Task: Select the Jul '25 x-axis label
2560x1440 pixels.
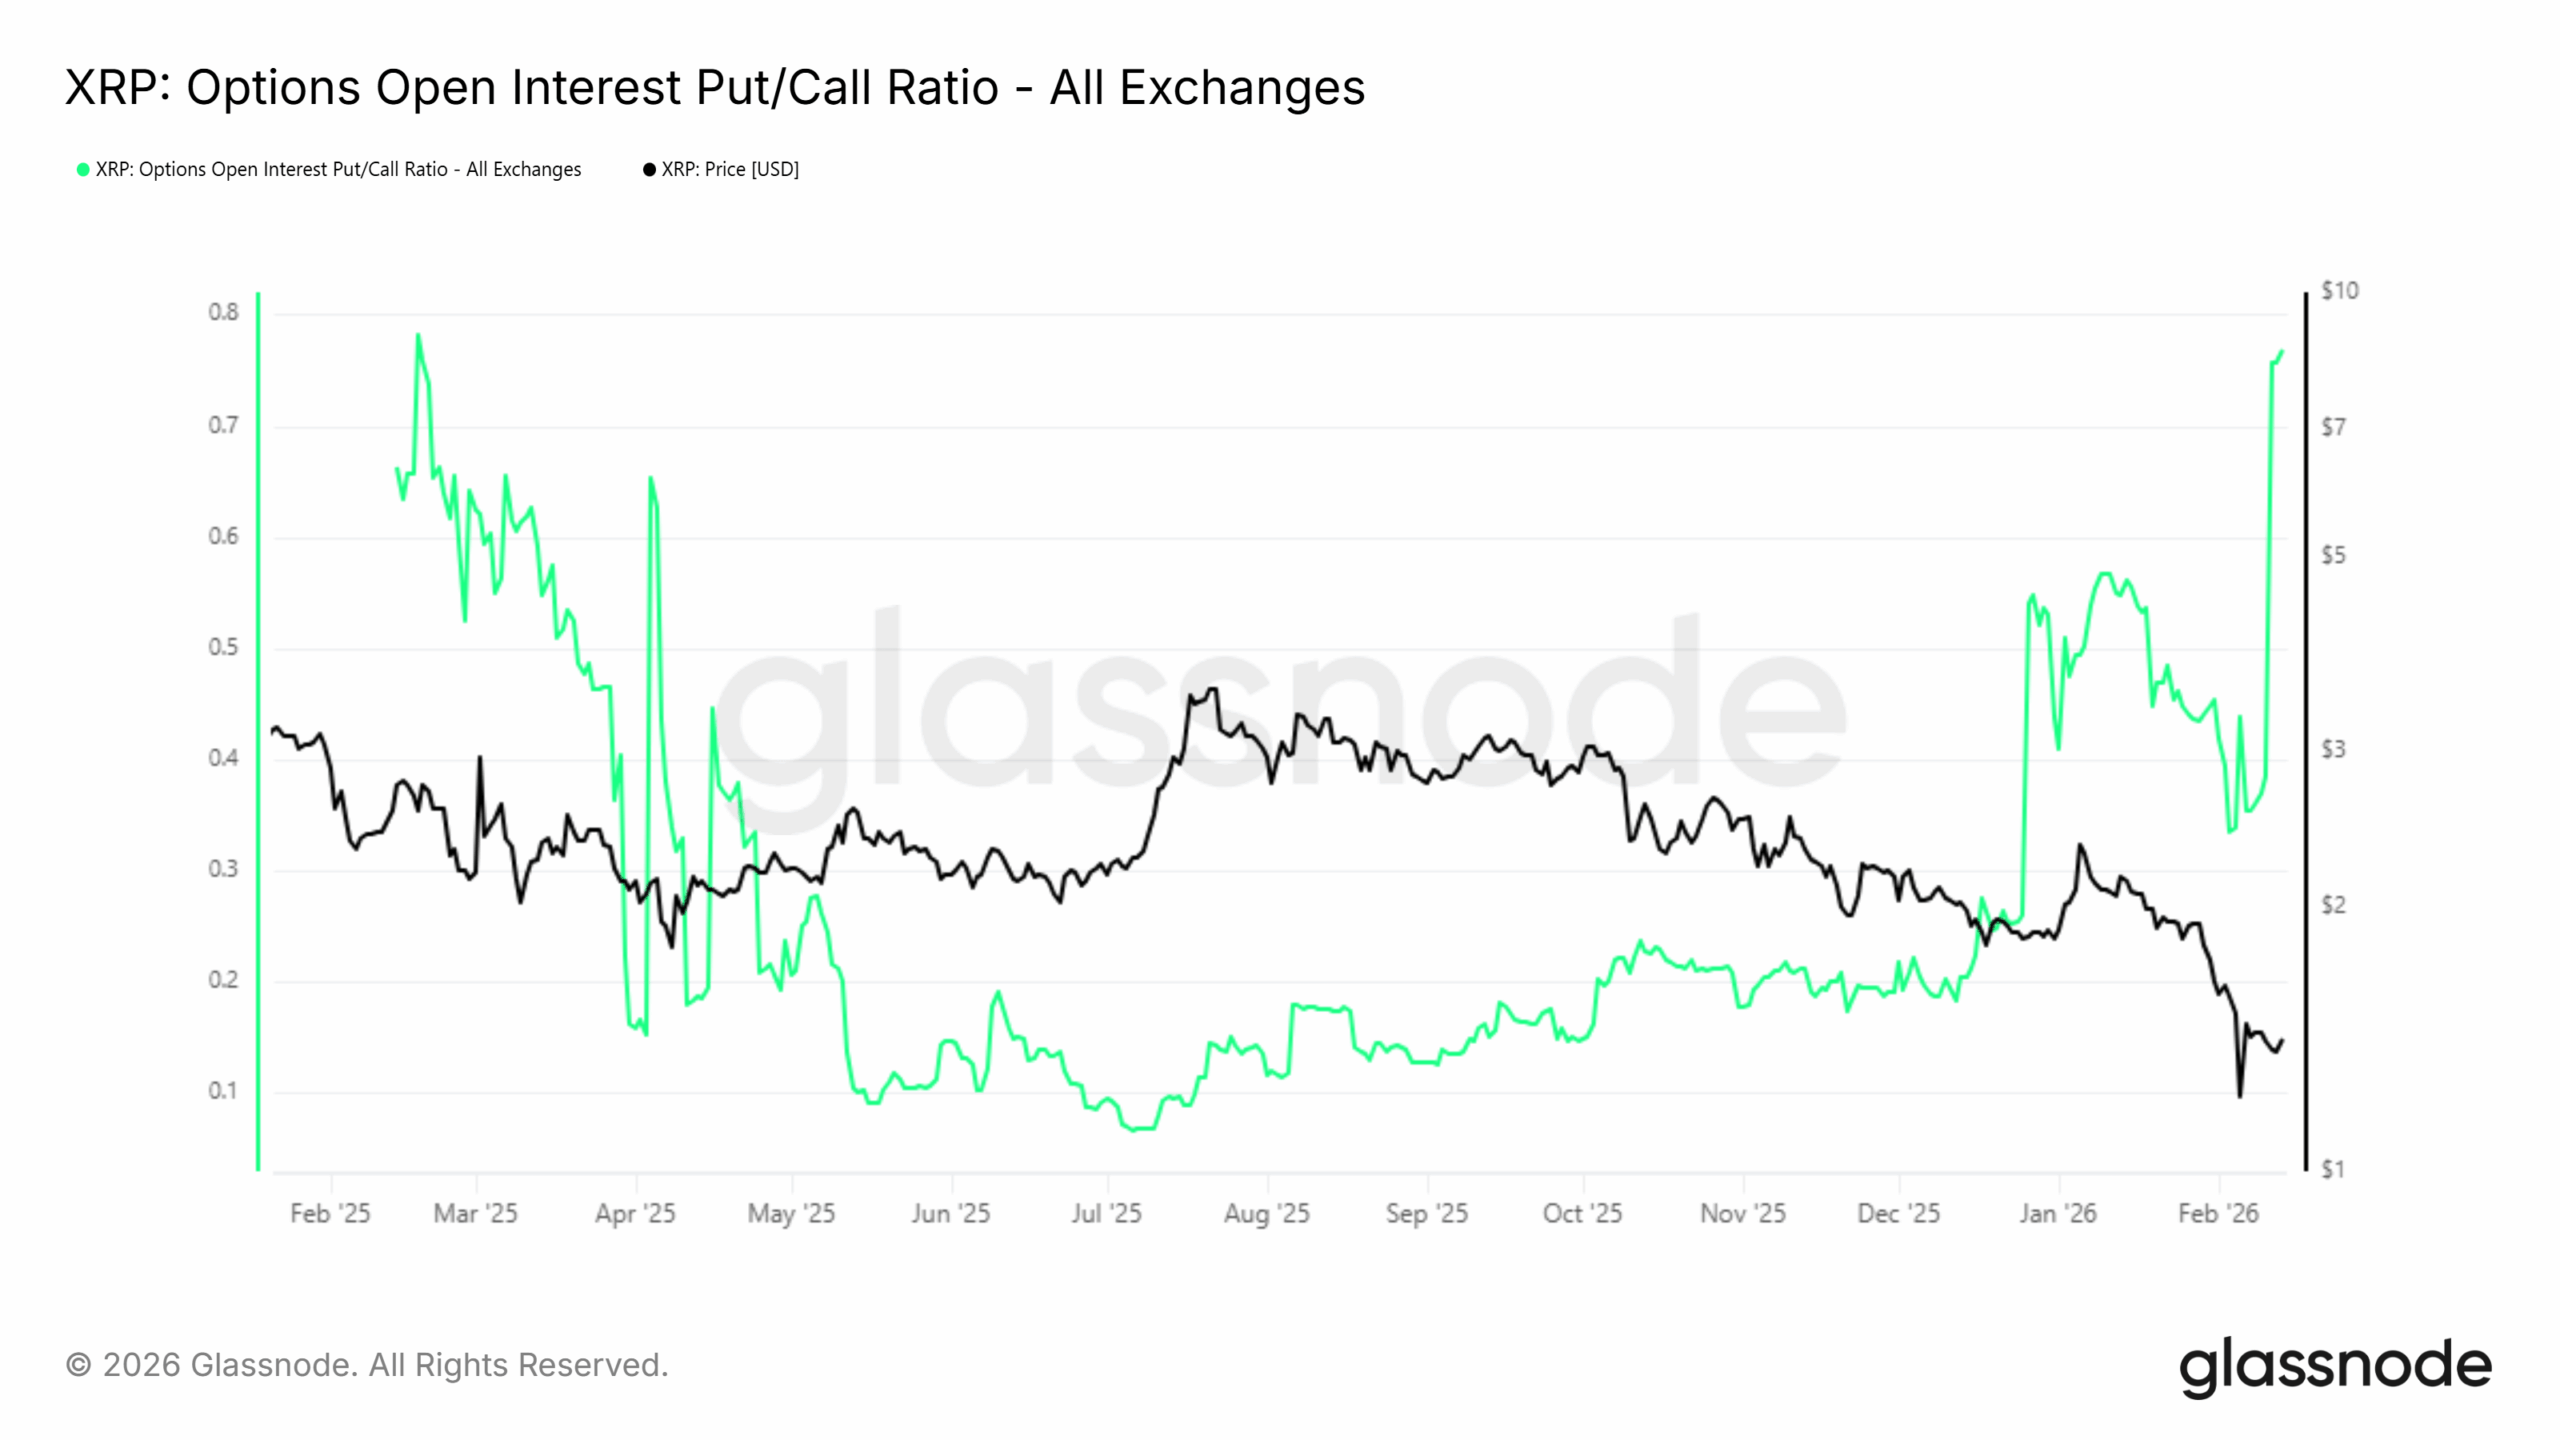Action: [x=1106, y=1213]
